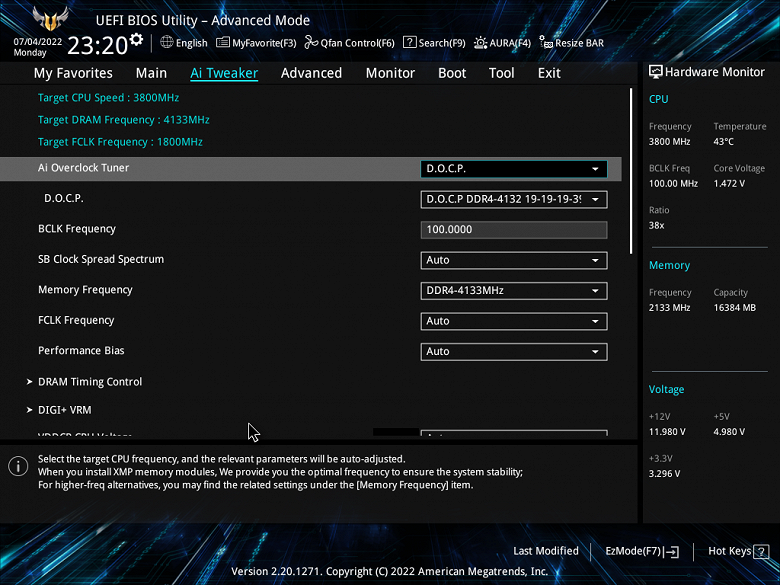Click Target DRAM Frequency : 4133MHz text
Screen dimensions: 780x585
124,120
